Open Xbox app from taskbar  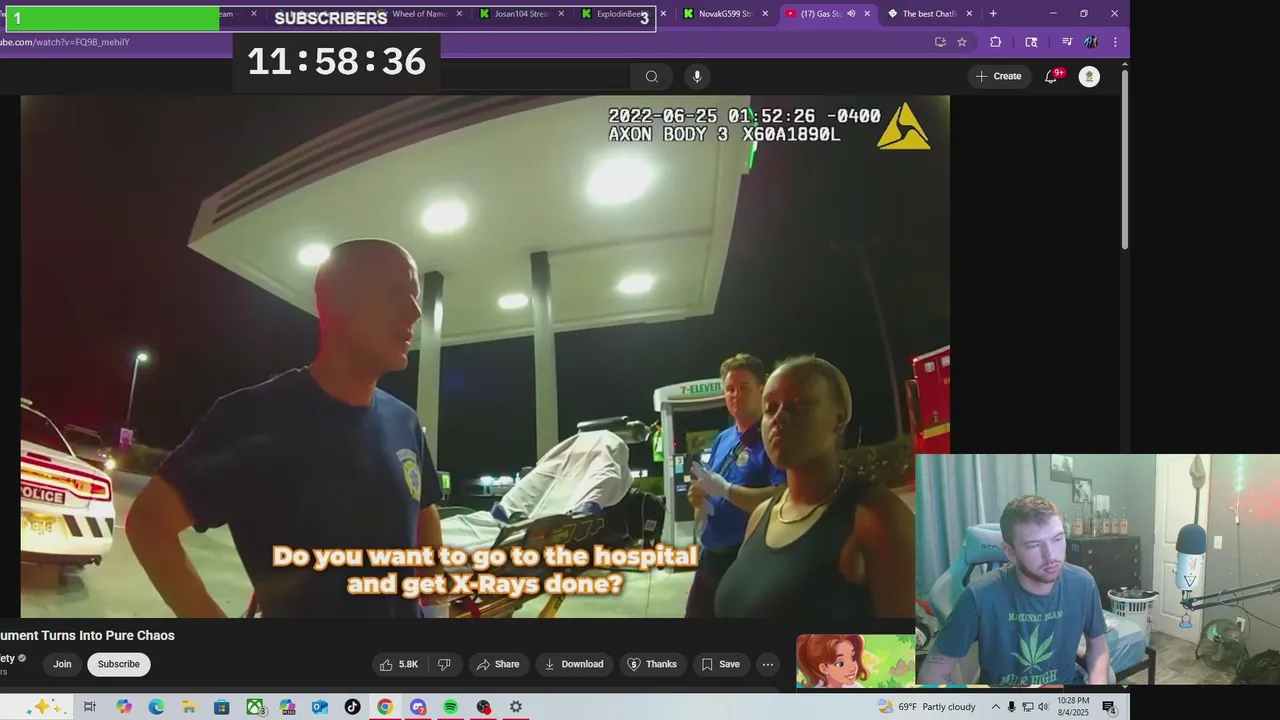click(255, 707)
